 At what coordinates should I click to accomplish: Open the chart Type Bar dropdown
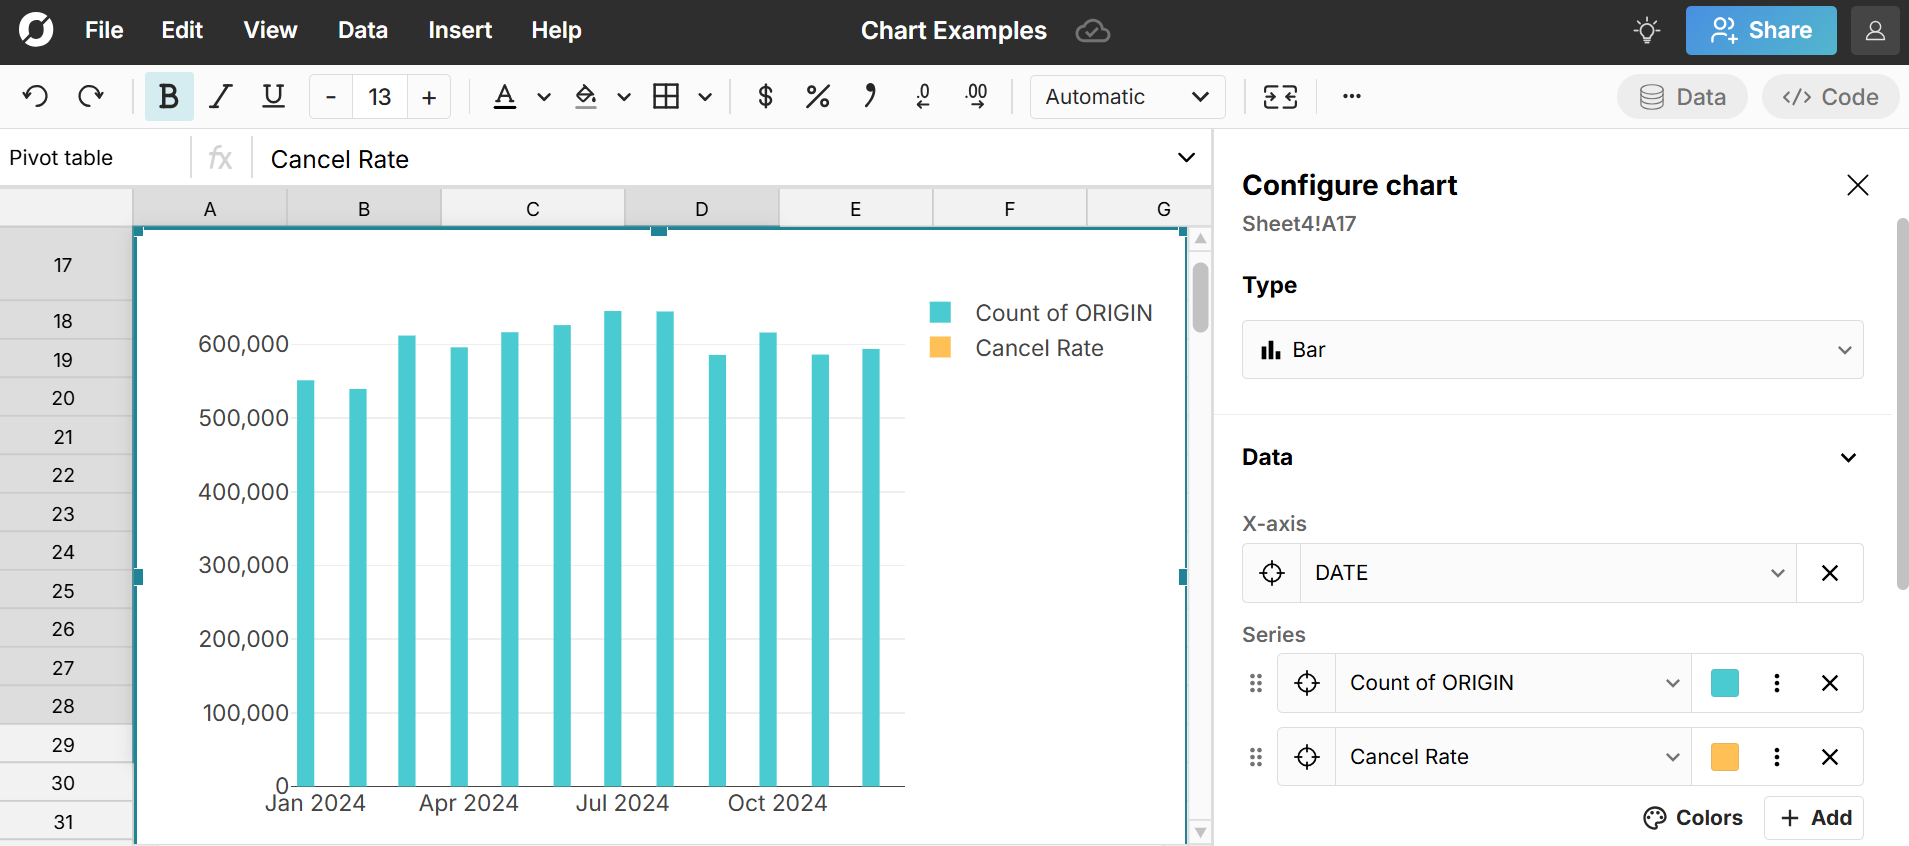(1552, 350)
